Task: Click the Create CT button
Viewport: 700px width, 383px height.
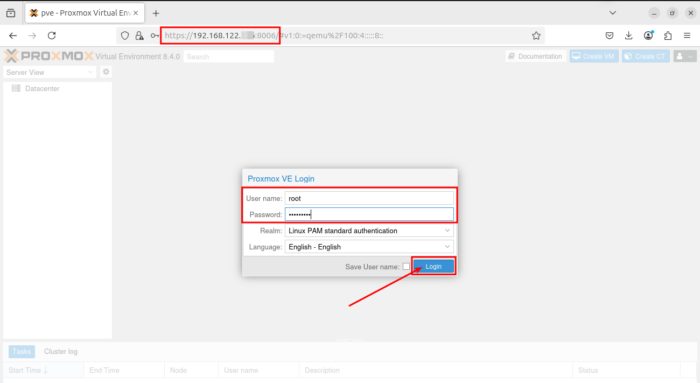Action: [646, 56]
